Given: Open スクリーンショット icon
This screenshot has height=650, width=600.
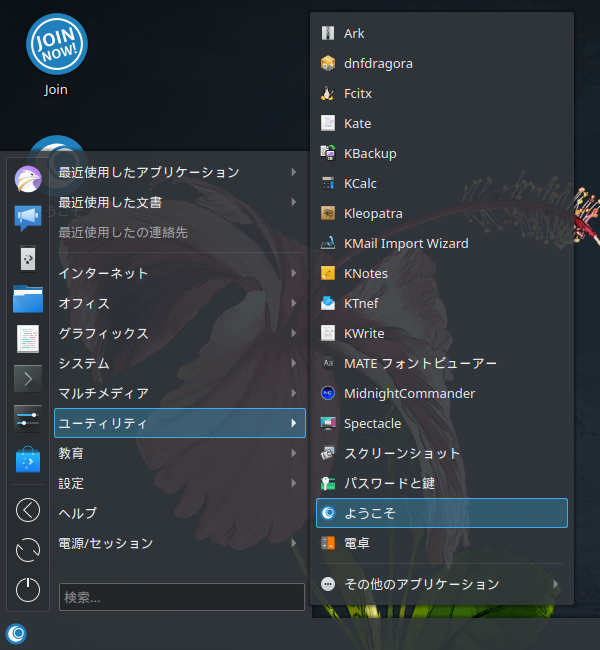Looking at the screenshot, I should click(x=328, y=453).
